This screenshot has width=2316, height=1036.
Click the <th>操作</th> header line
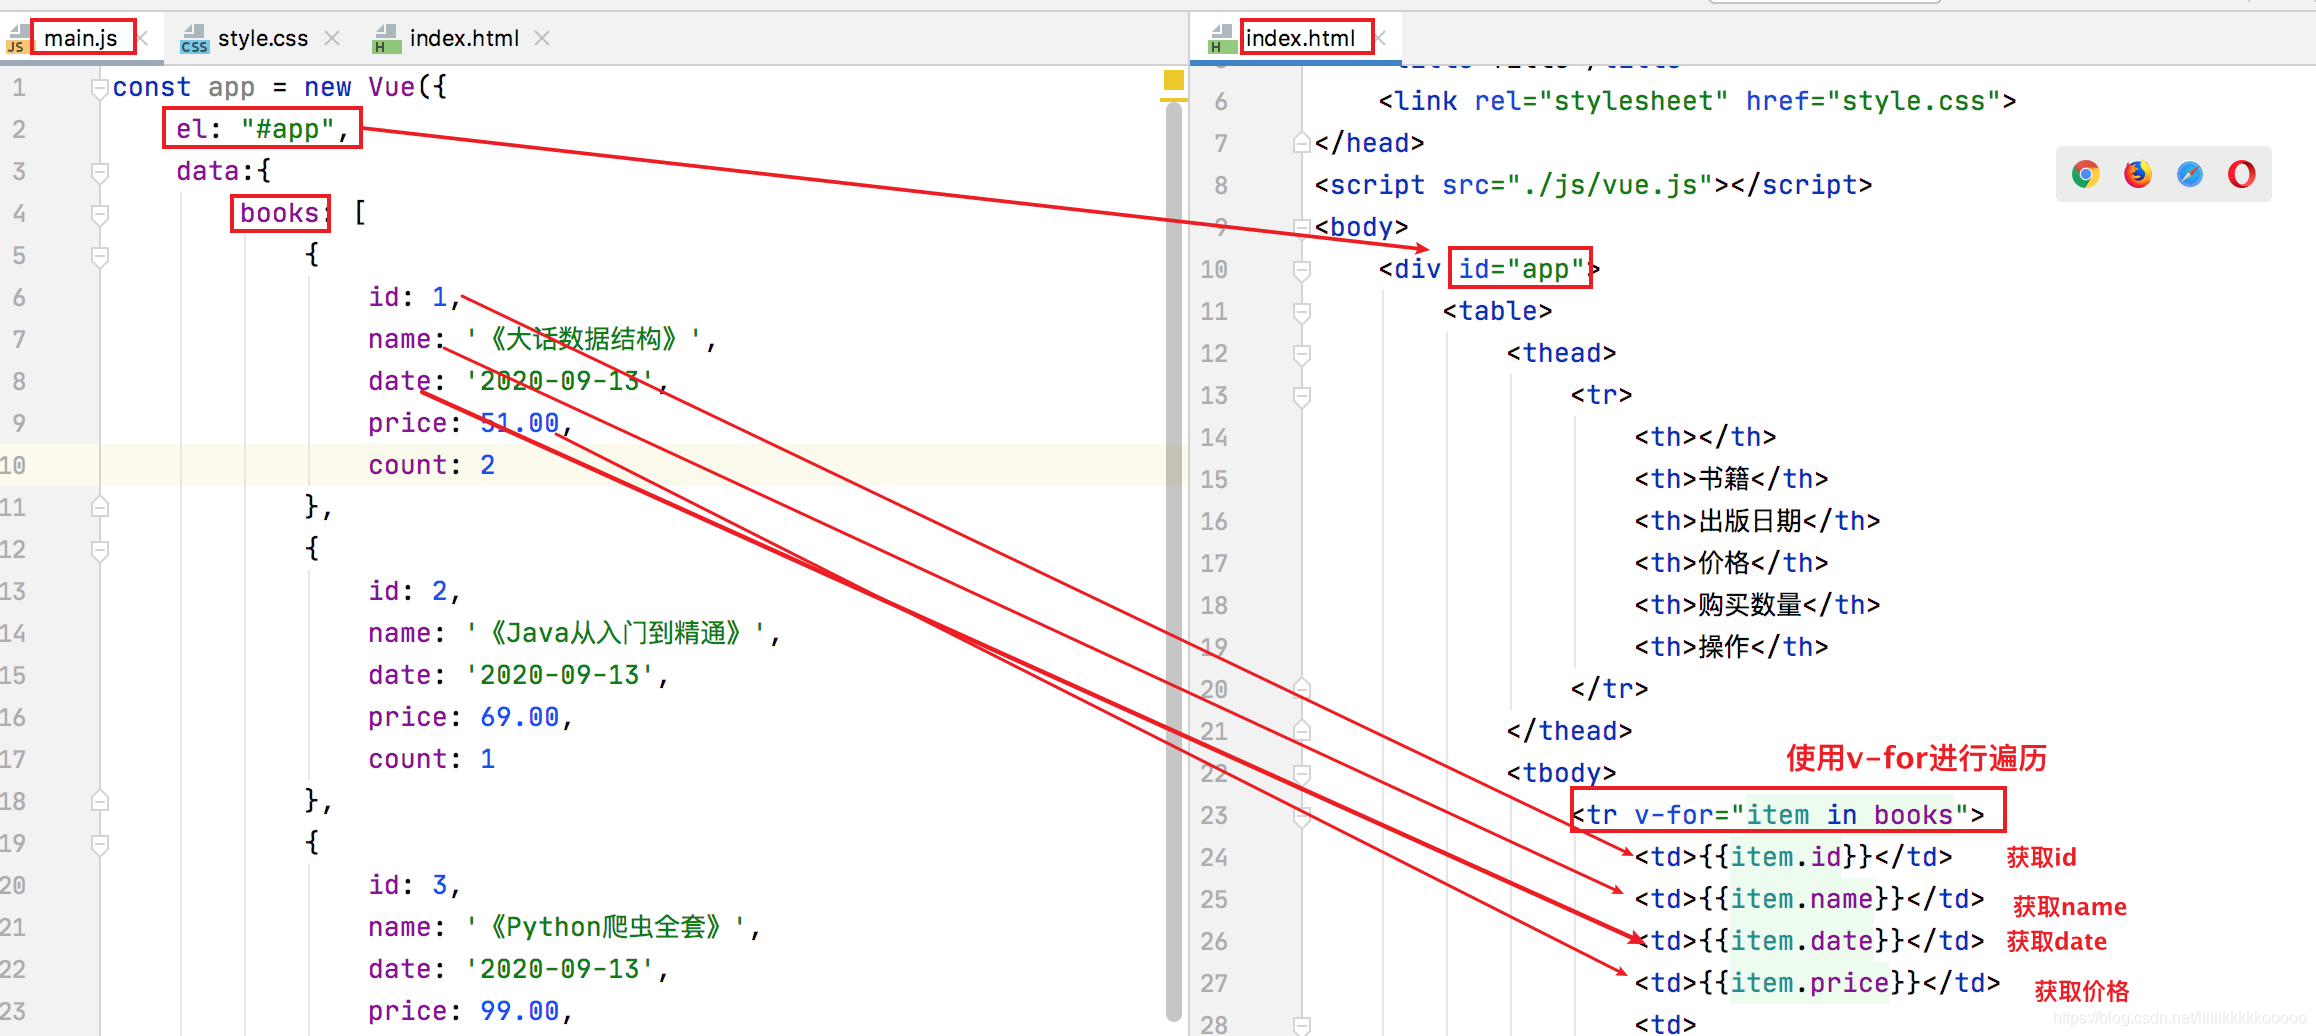pos(1732,647)
